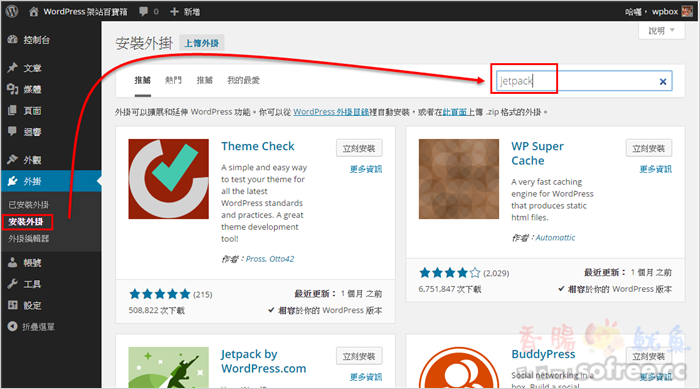The width and height of the screenshot is (700, 389).
Task: Open the wpbox user avatar
Action: (x=687, y=12)
